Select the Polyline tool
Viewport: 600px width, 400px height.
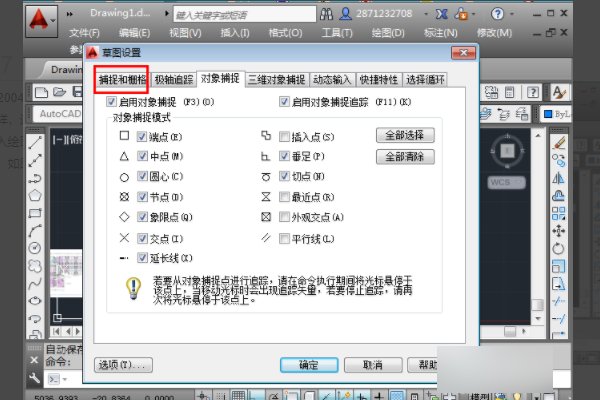[35, 178]
